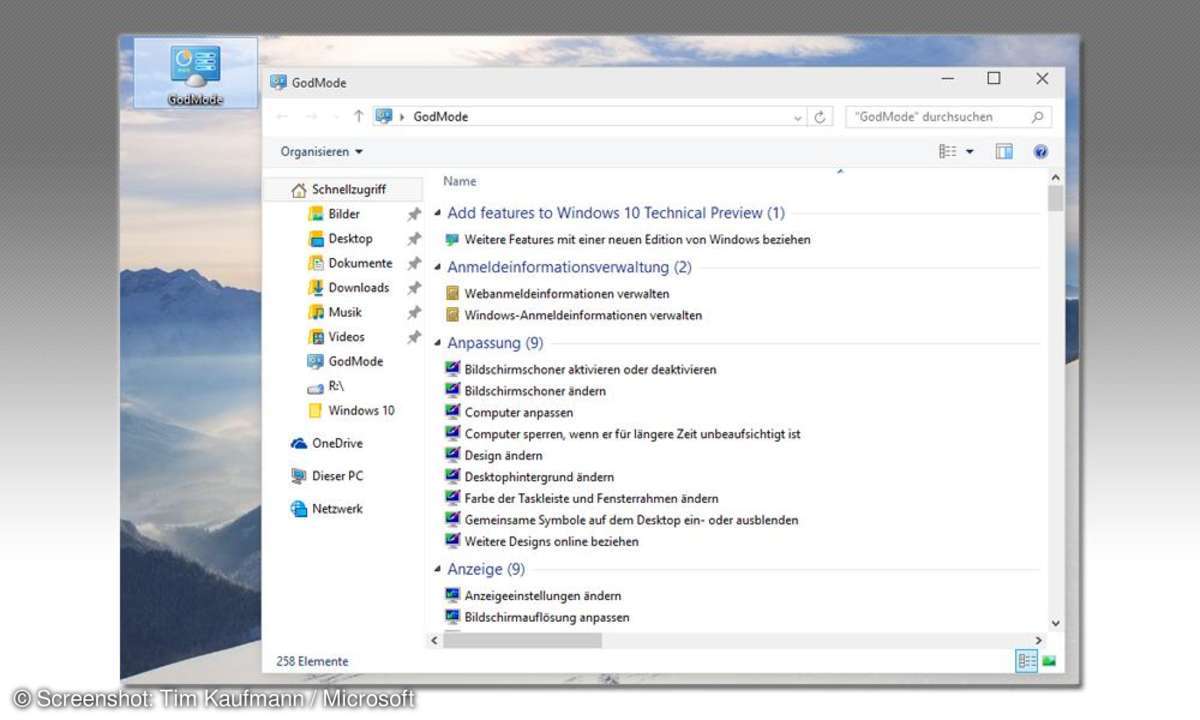Click GodMode in the address bar
1200x720 pixels.
pos(440,117)
